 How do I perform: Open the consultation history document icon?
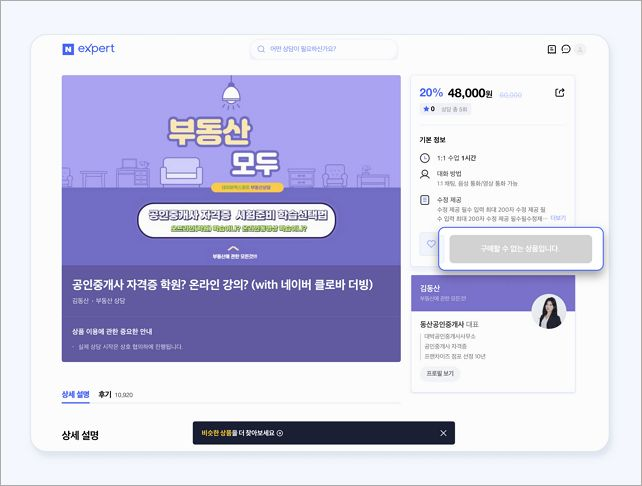[552, 49]
